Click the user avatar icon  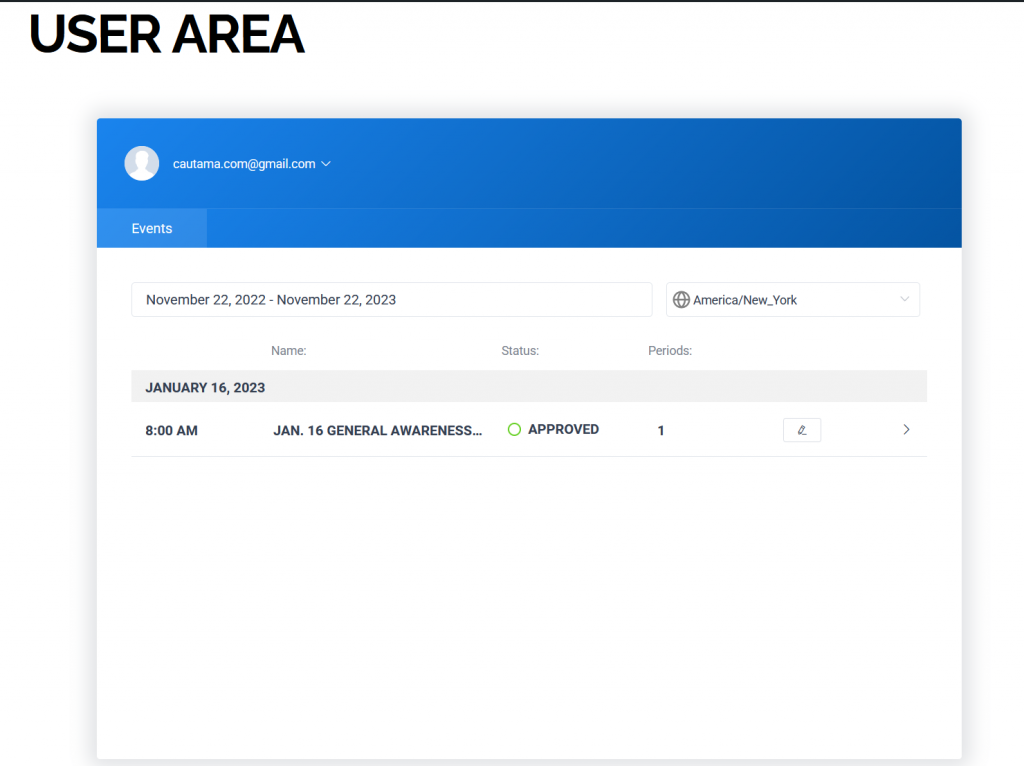[x=142, y=163]
